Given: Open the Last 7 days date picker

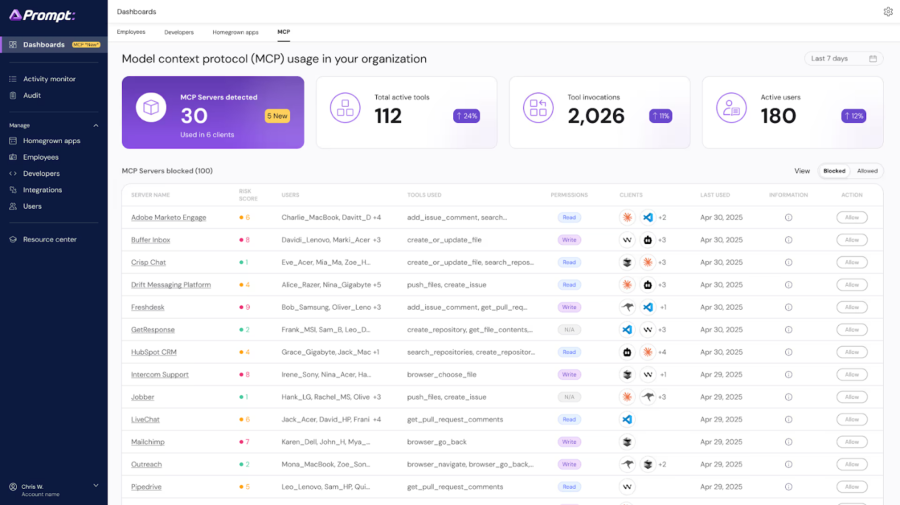Looking at the screenshot, I should coord(843,59).
